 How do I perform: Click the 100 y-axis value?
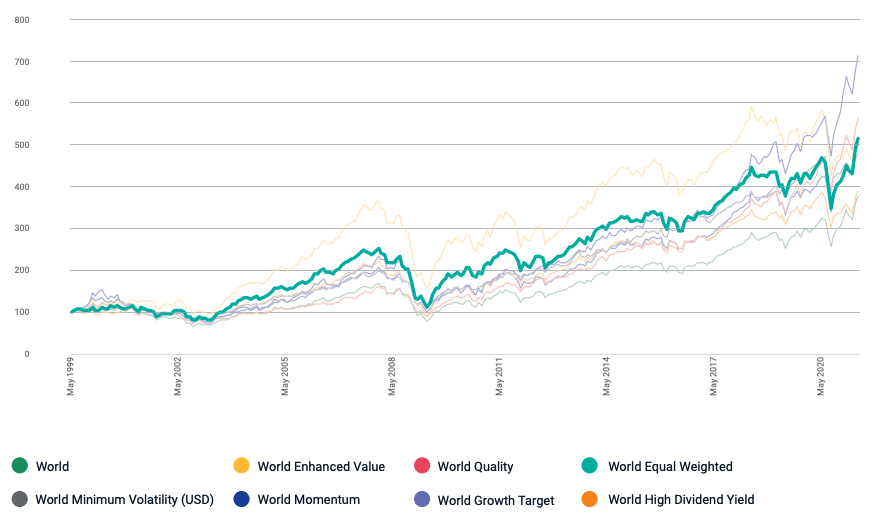point(22,312)
